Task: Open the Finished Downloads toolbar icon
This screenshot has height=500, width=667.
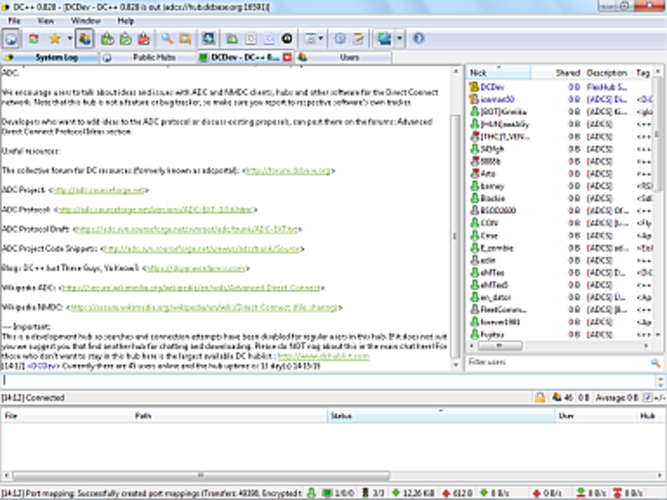Action: [126, 39]
